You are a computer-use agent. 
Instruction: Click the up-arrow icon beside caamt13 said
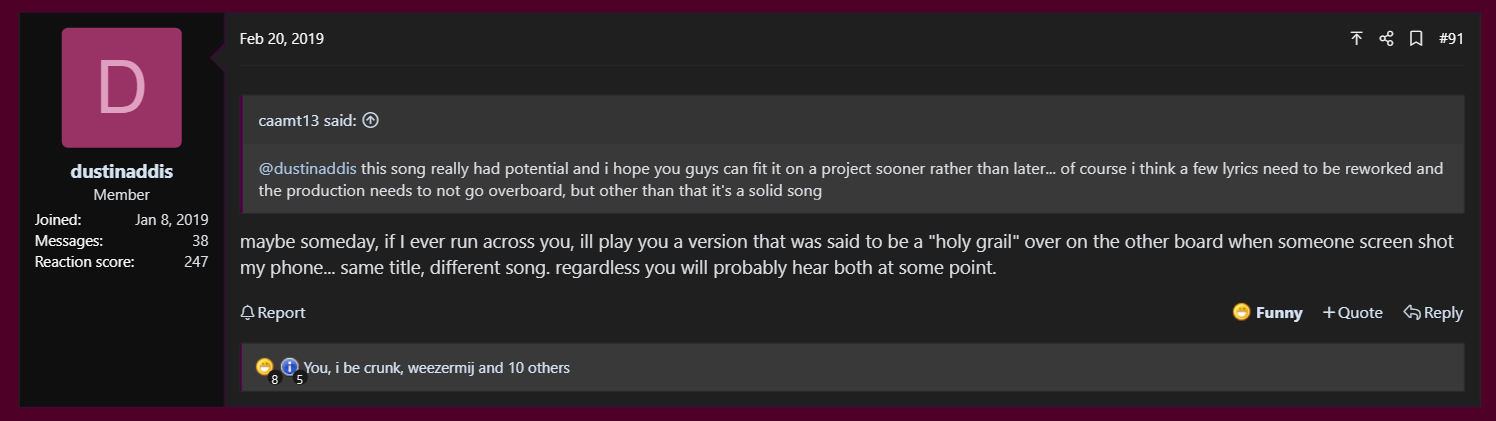pyautogui.click(x=371, y=121)
